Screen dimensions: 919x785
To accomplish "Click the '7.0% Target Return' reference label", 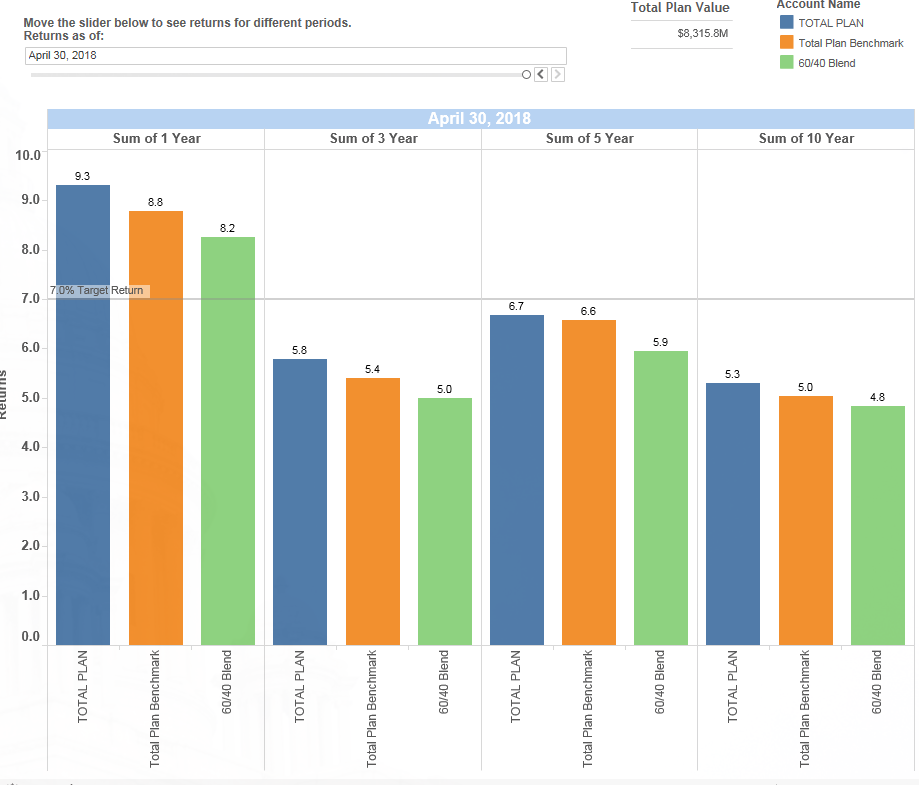I will click(97, 290).
